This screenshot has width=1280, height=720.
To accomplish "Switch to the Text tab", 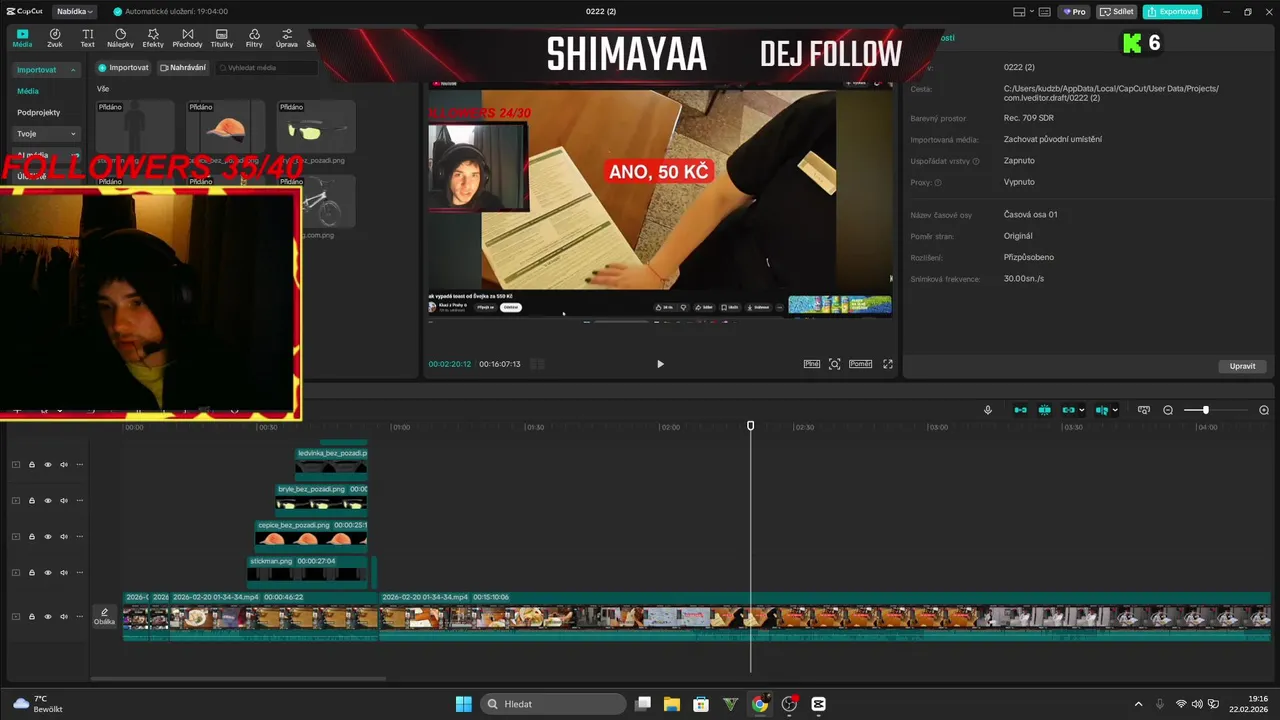I will pyautogui.click(x=88, y=38).
